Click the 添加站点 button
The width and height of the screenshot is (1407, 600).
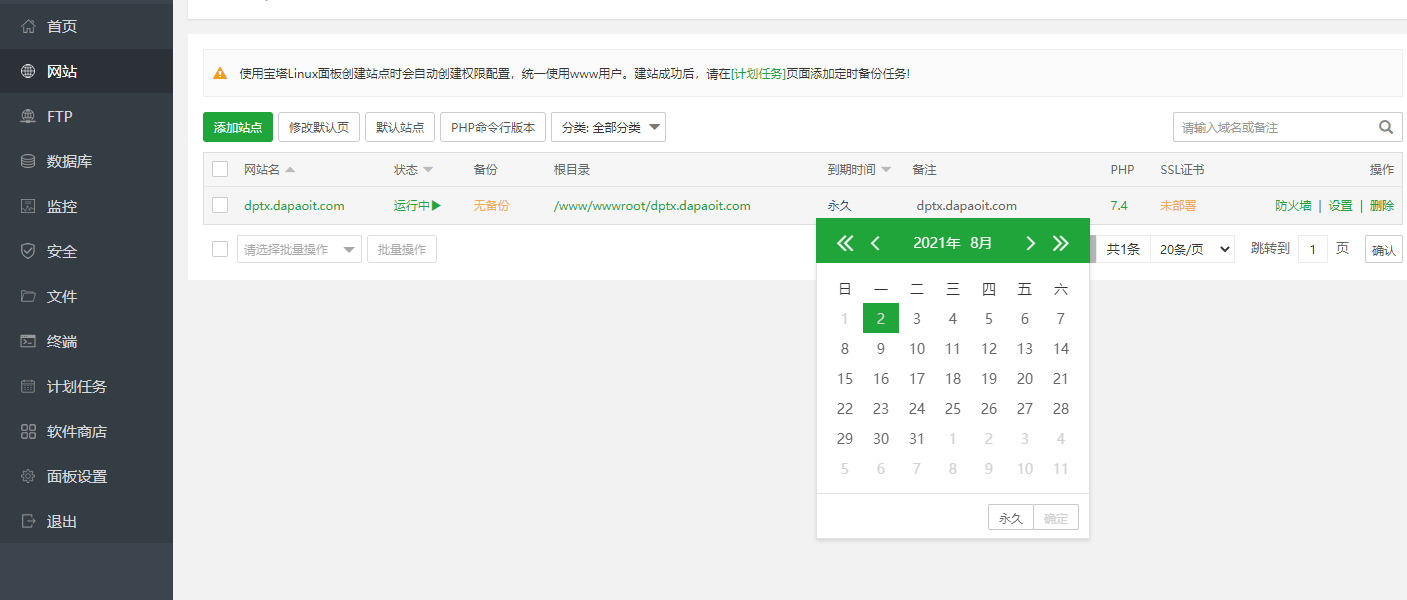pos(237,127)
